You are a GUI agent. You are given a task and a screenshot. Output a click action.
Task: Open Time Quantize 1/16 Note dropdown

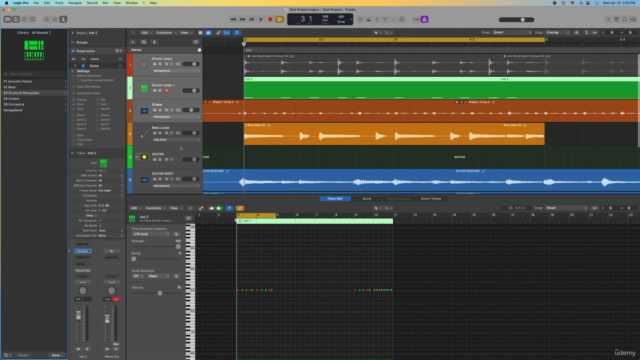151,234
